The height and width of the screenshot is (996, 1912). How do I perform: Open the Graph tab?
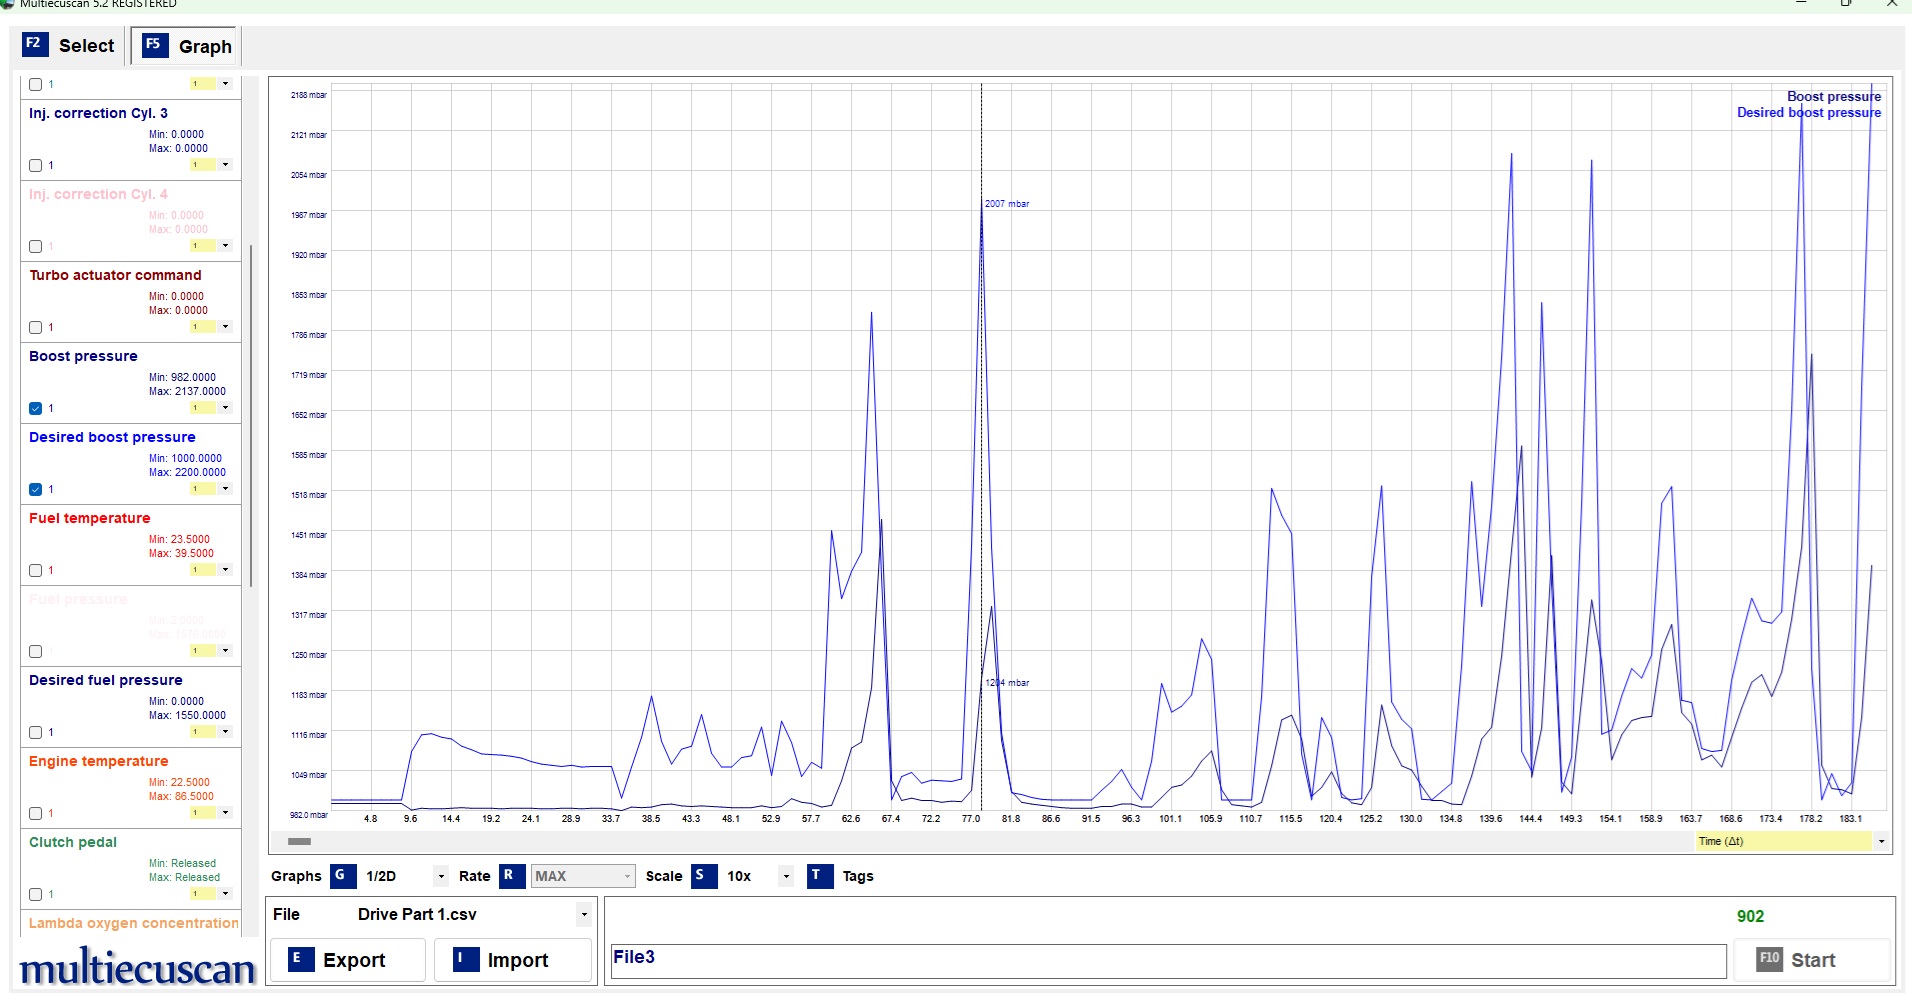click(x=187, y=46)
